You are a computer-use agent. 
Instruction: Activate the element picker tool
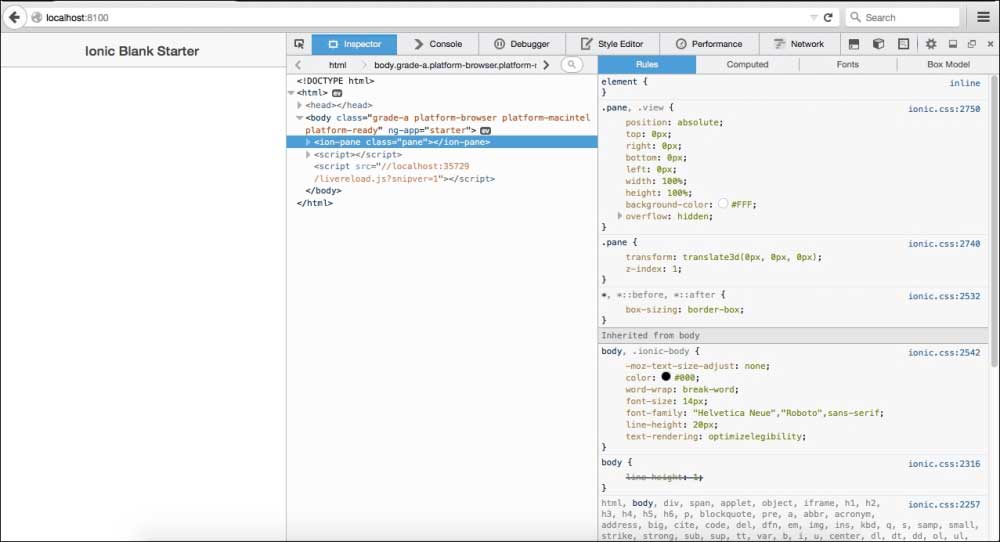[x=299, y=44]
